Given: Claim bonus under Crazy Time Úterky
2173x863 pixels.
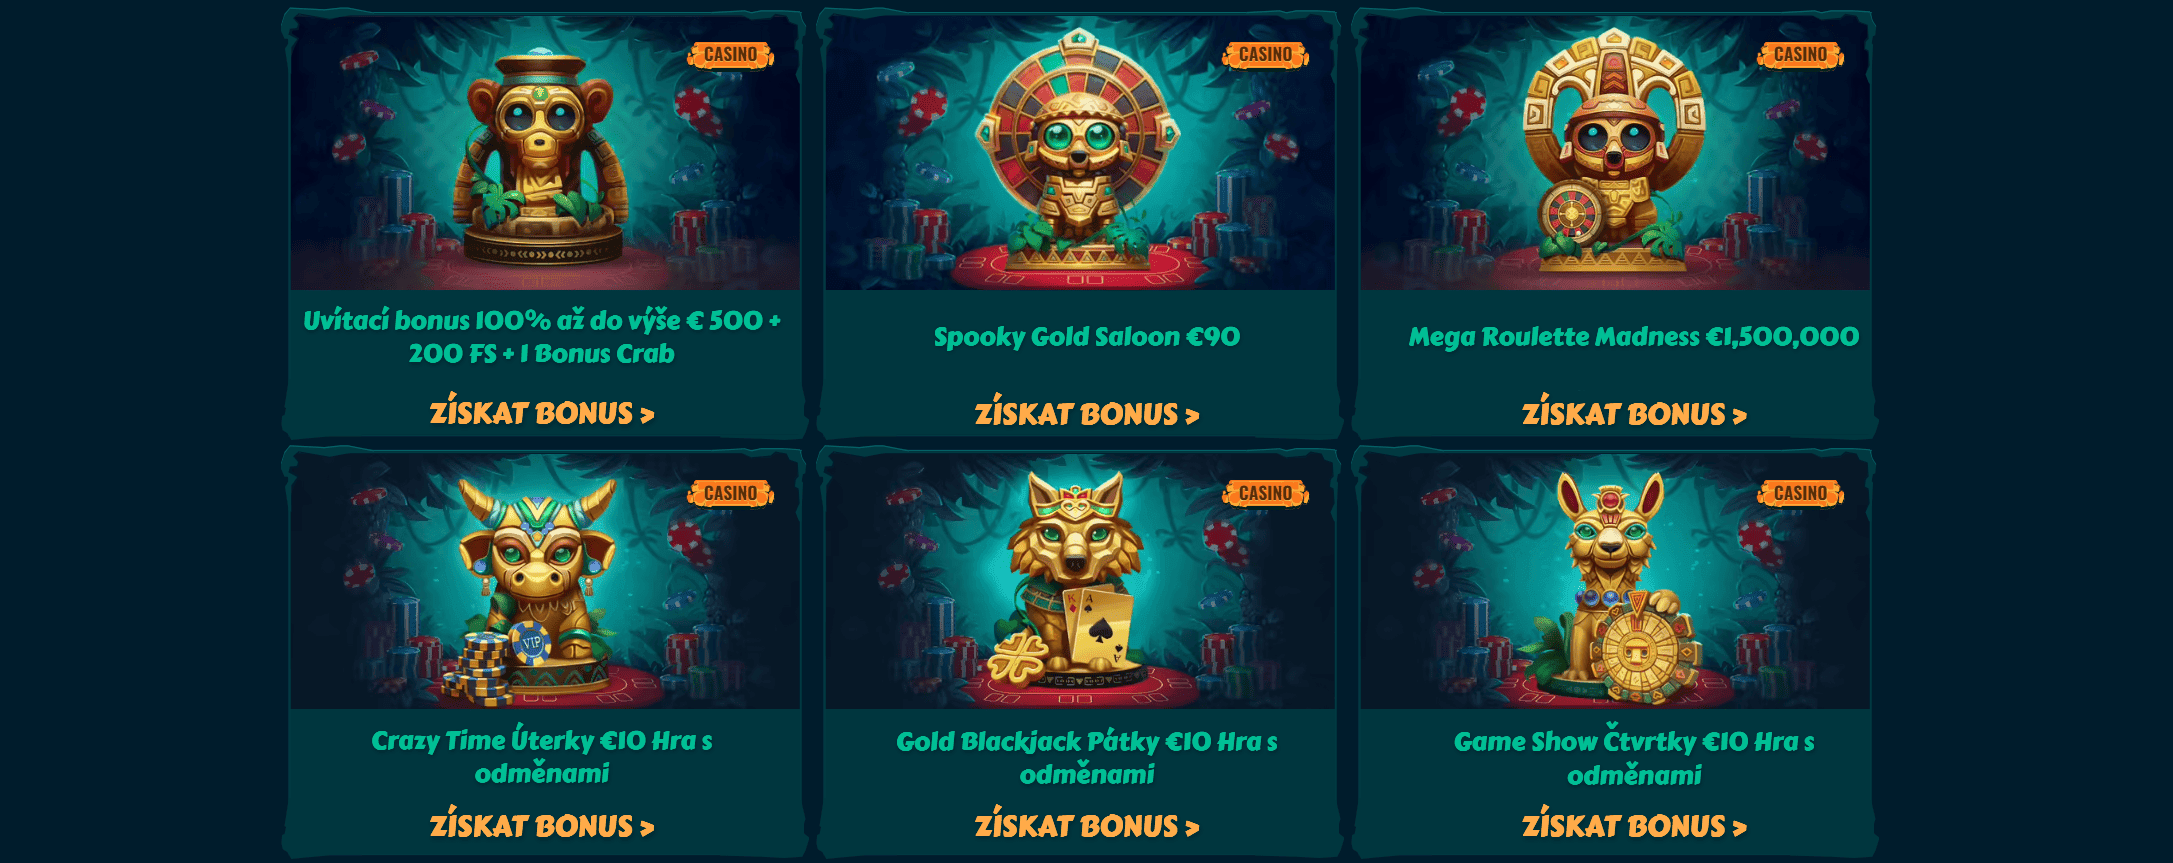Looking at the screenshot, I should click(542, 826).
